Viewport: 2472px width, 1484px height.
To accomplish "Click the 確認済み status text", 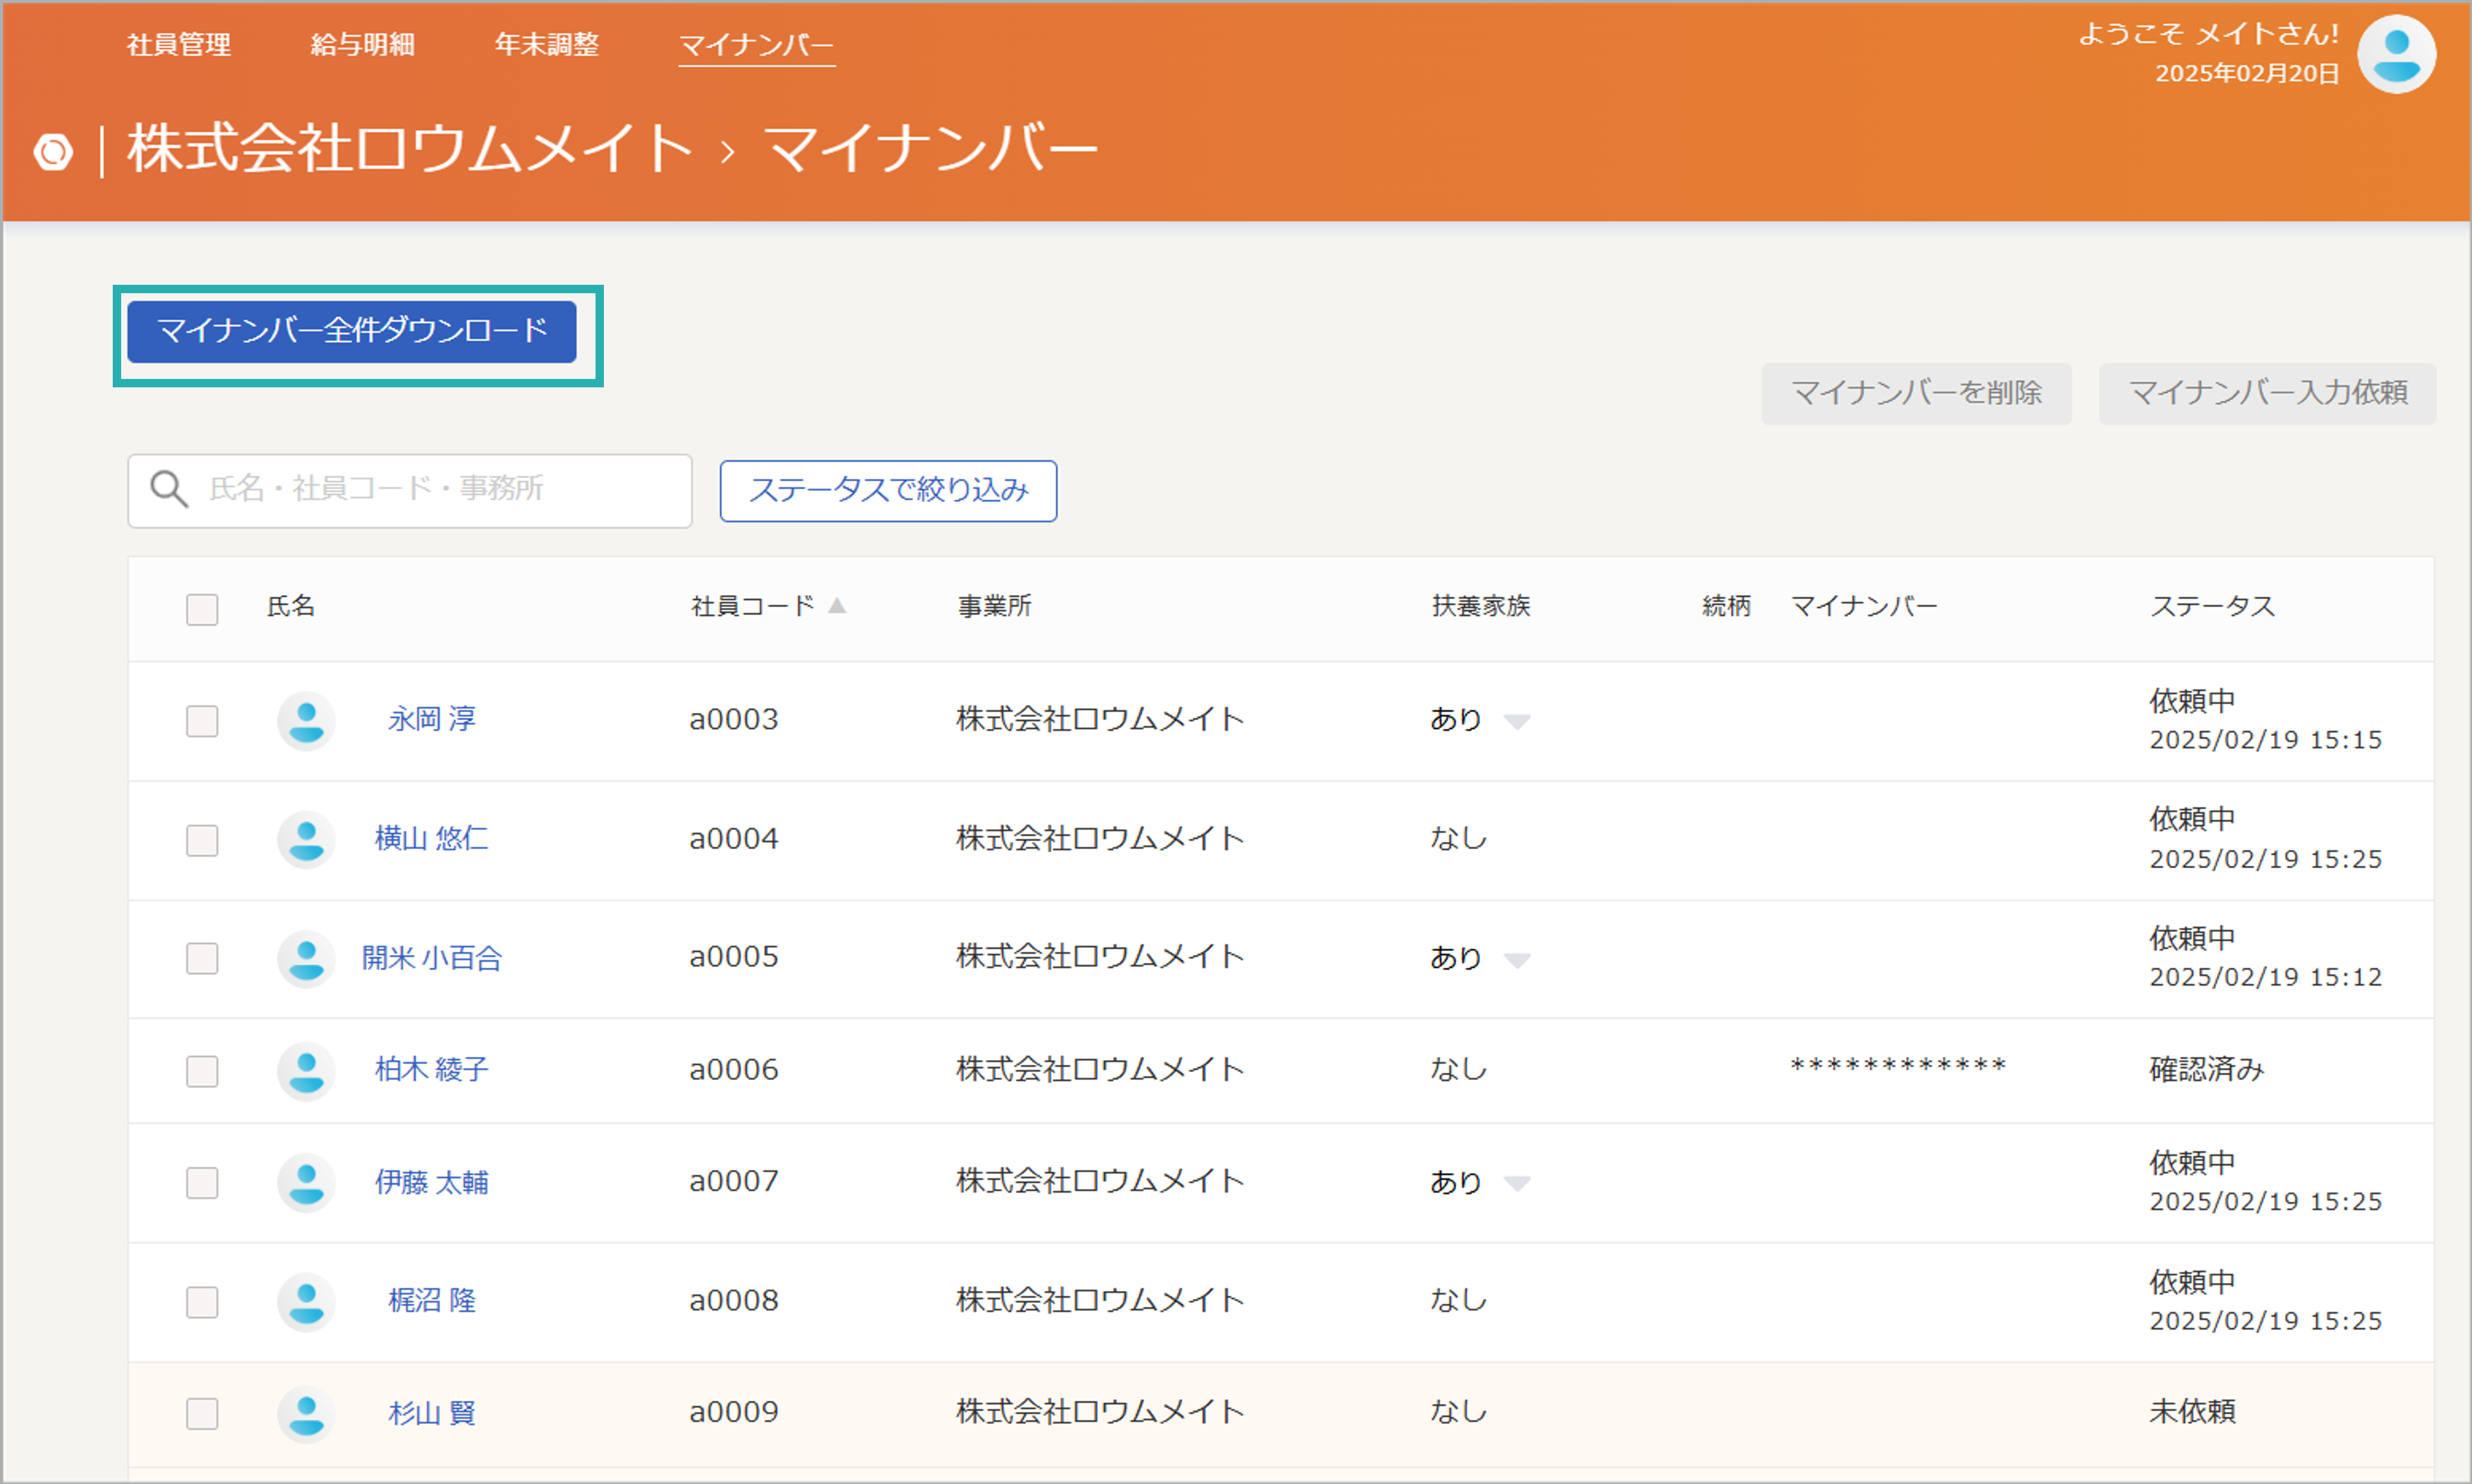I will [x=2207, y=1070].
